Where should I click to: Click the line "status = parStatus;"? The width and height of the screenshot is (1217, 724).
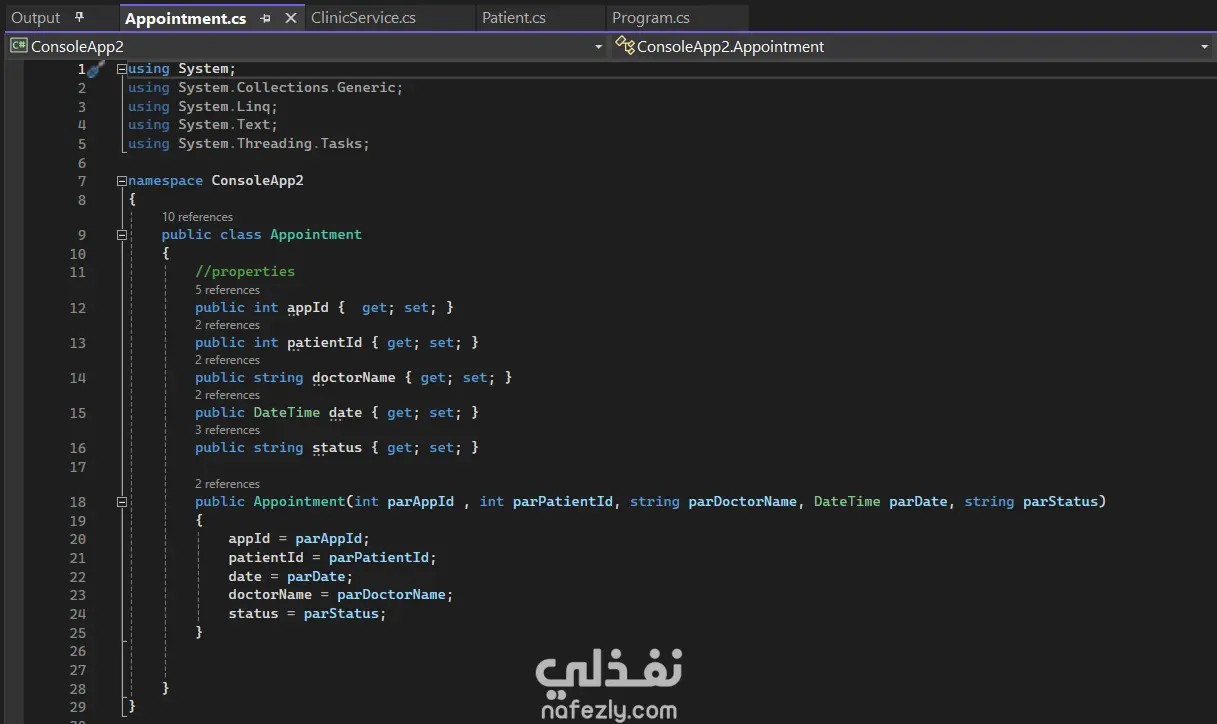307,614
